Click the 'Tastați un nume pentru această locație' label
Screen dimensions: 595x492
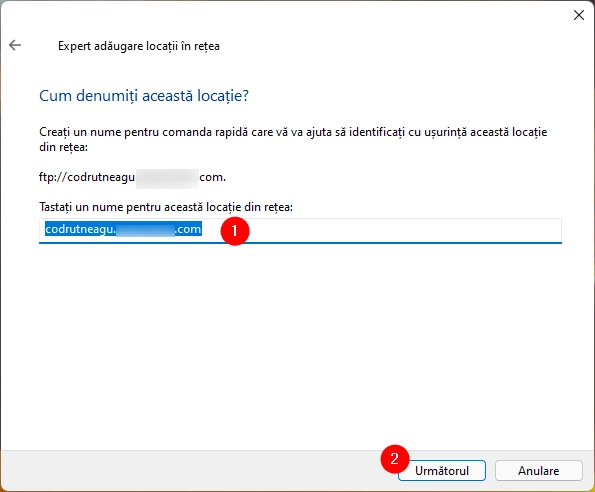click(x=166, y=207)
